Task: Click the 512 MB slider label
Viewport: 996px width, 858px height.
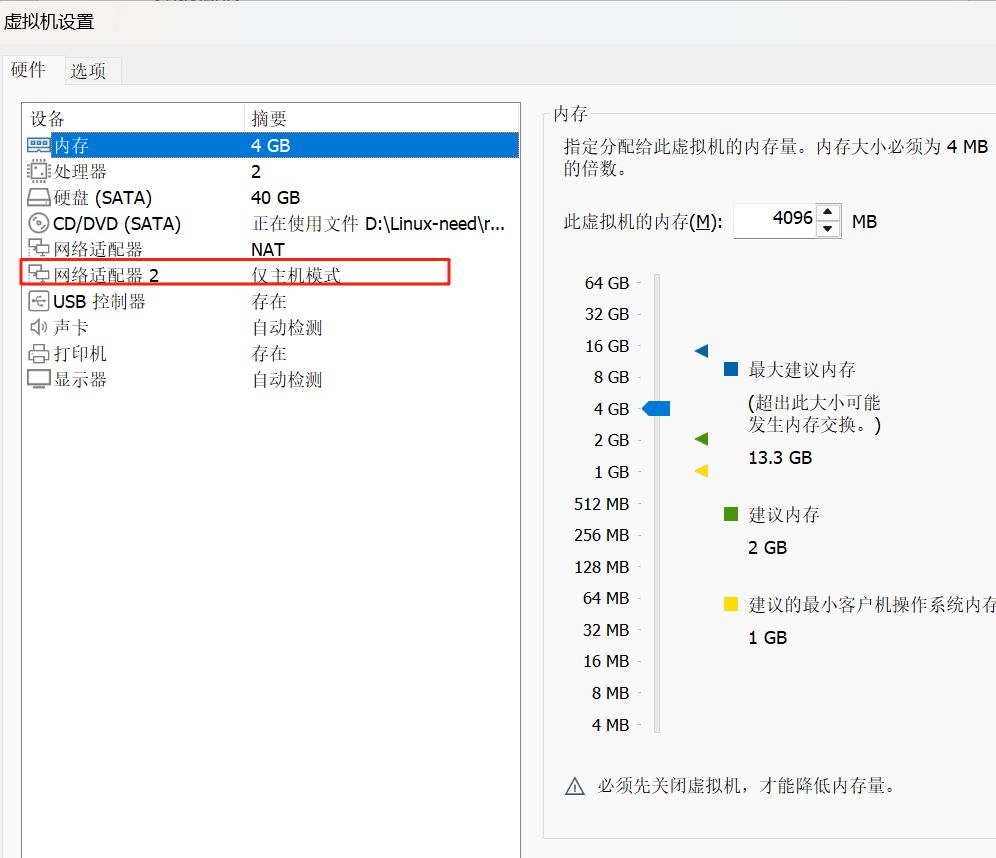Action: 601,504
